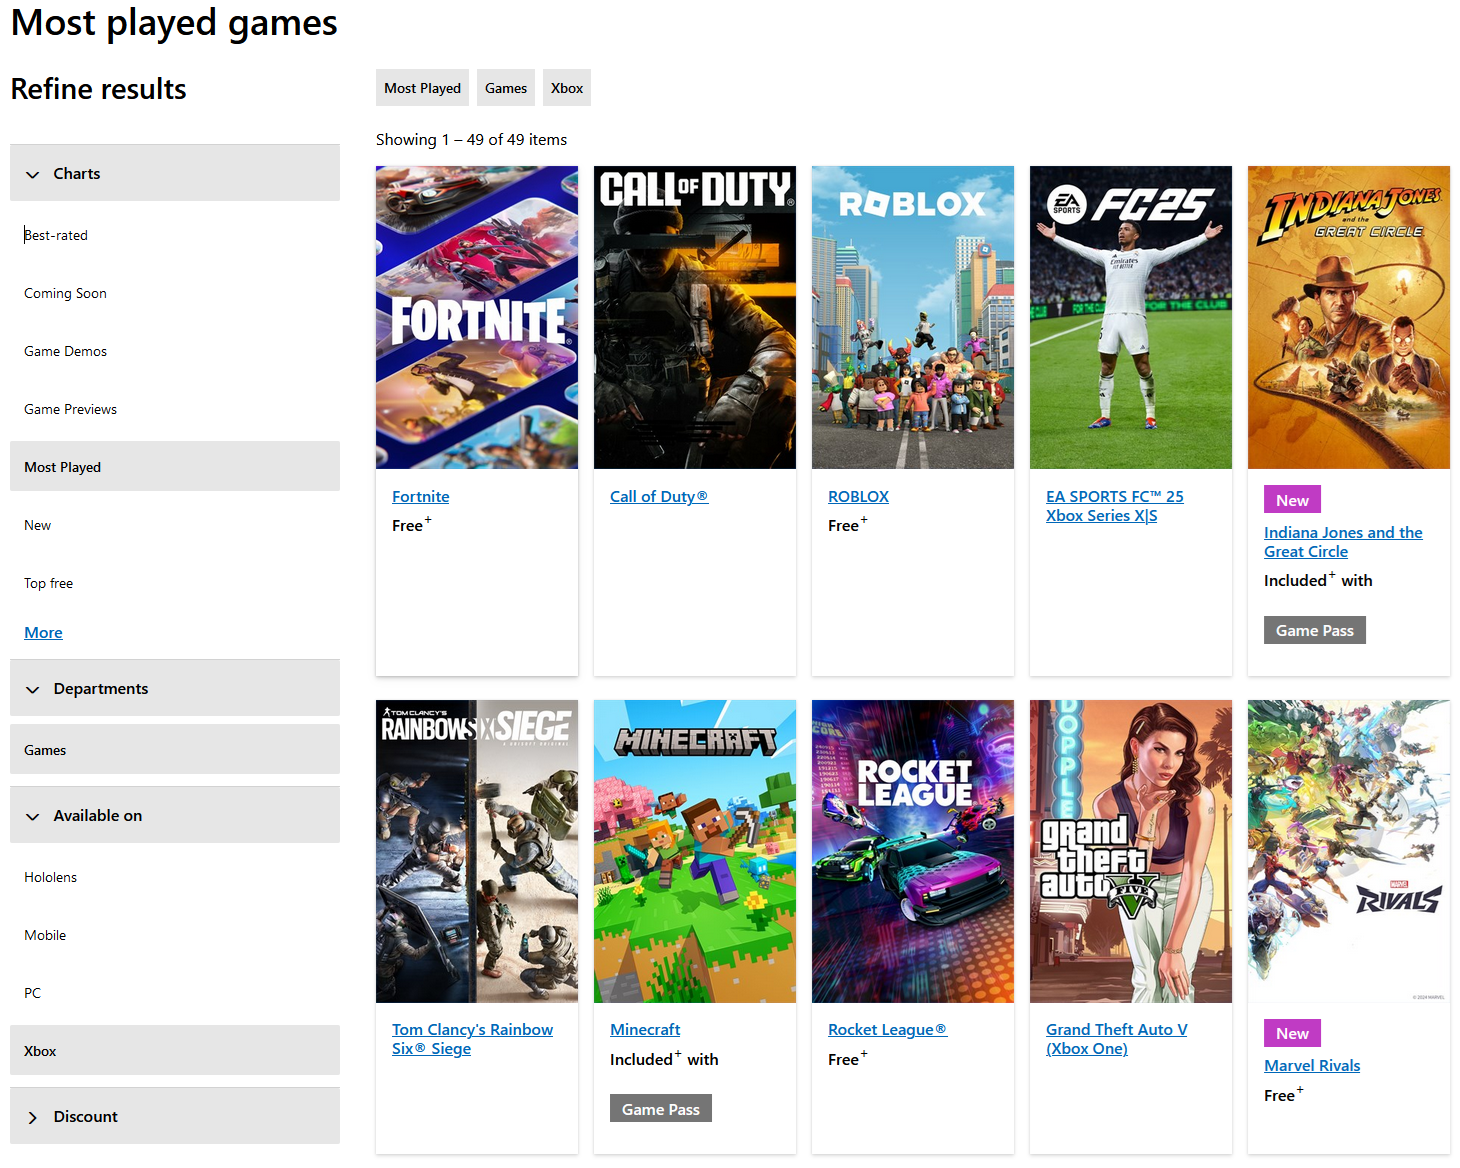Open the Grand Theft Auto V cover art

pos(1131,851)
